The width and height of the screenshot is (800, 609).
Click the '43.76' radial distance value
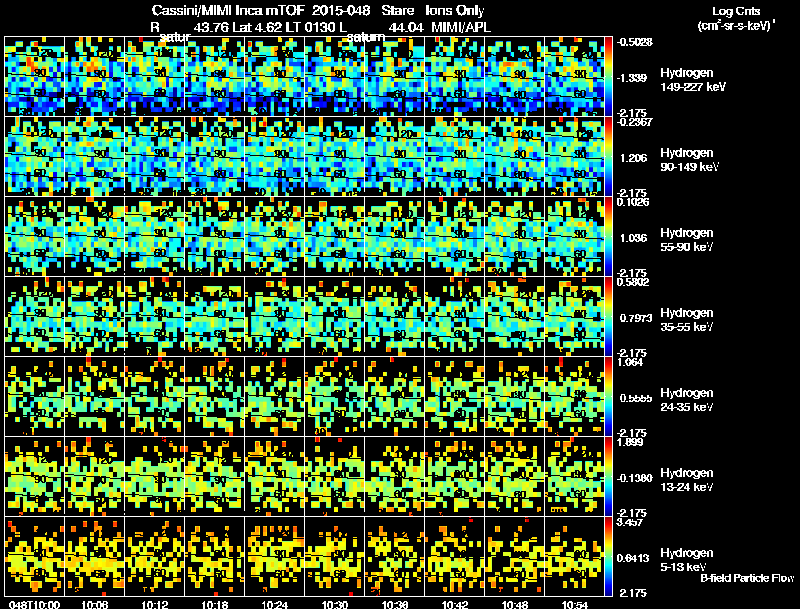[211, 27]
